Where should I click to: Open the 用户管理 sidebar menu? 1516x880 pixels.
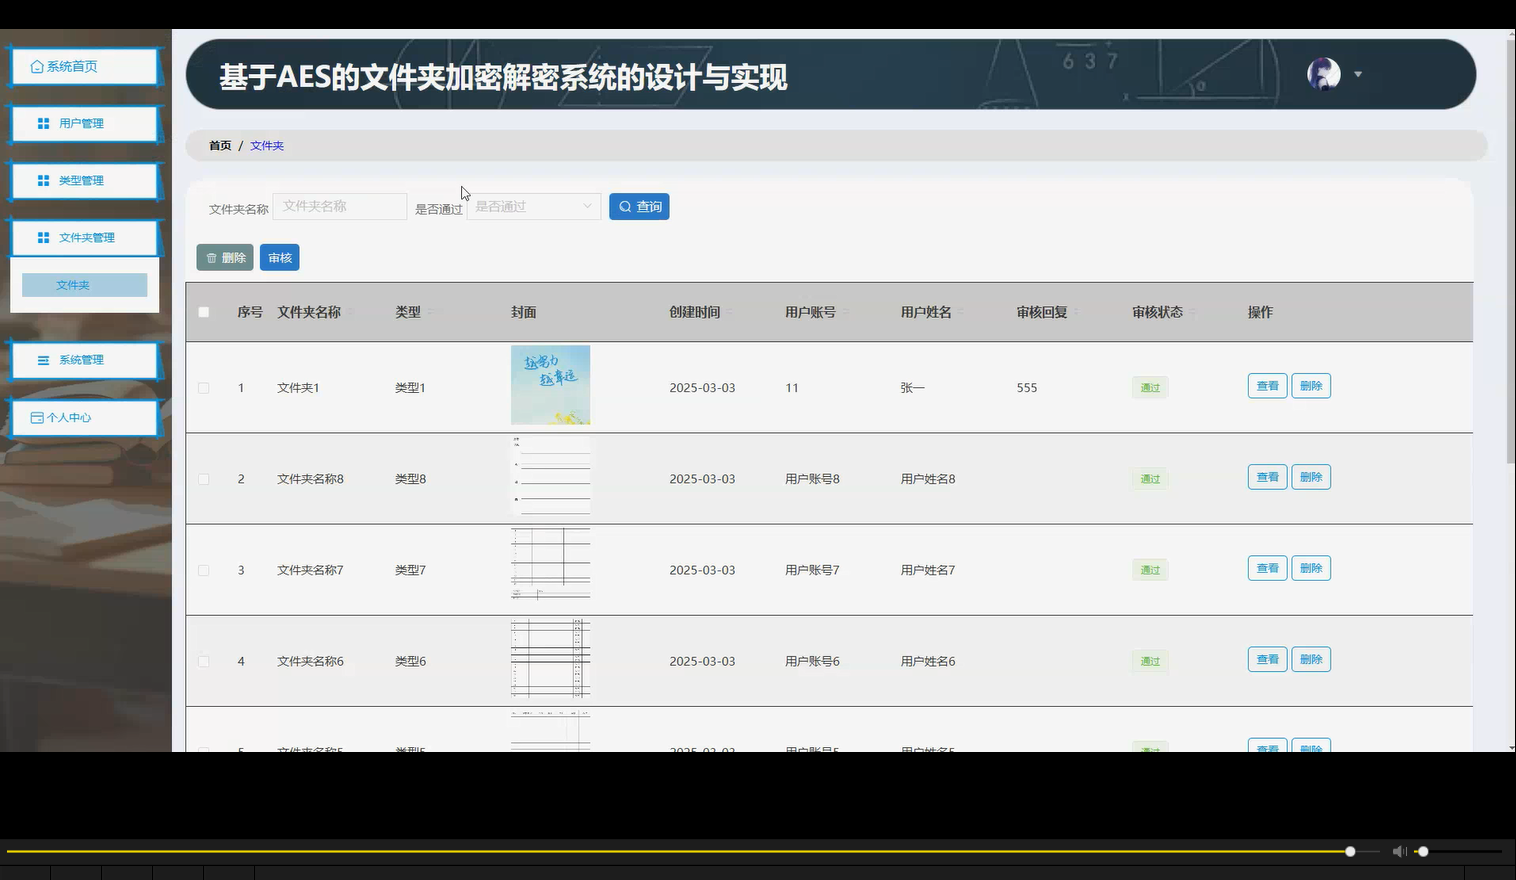[x=85, y=124]
